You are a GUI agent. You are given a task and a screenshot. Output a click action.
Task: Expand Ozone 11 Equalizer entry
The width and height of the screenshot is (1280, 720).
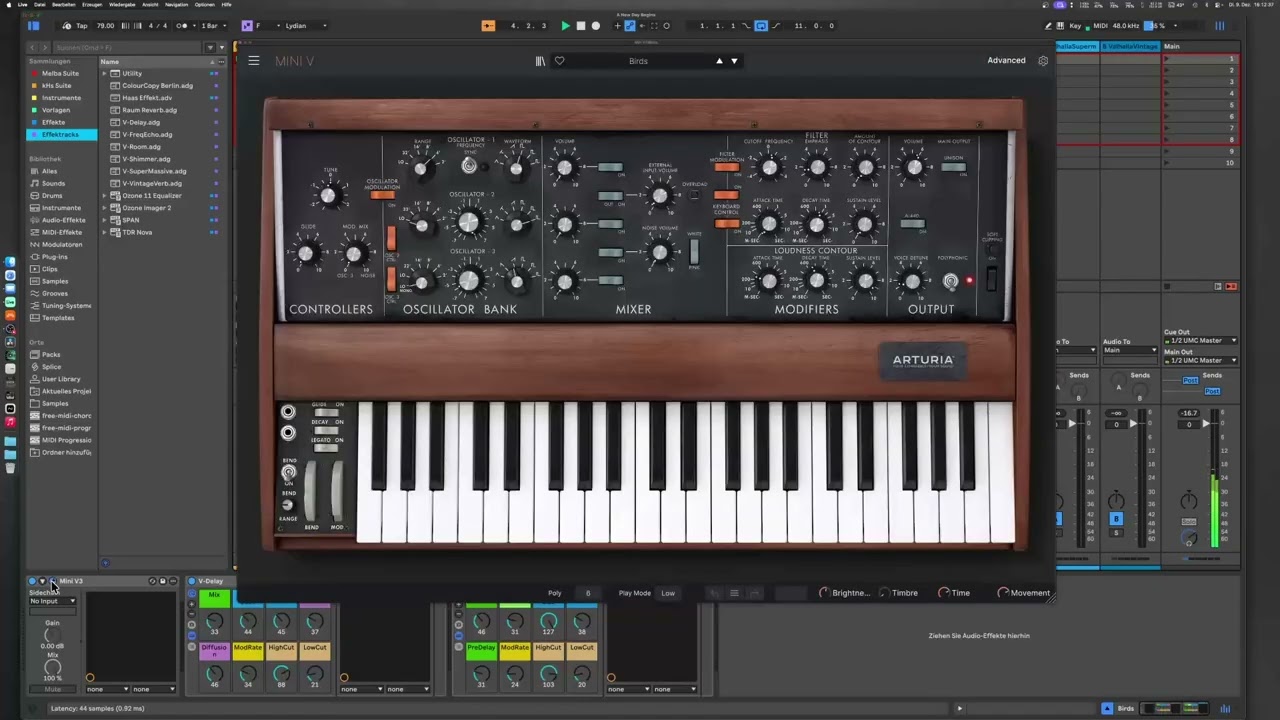tap(104, 196)
